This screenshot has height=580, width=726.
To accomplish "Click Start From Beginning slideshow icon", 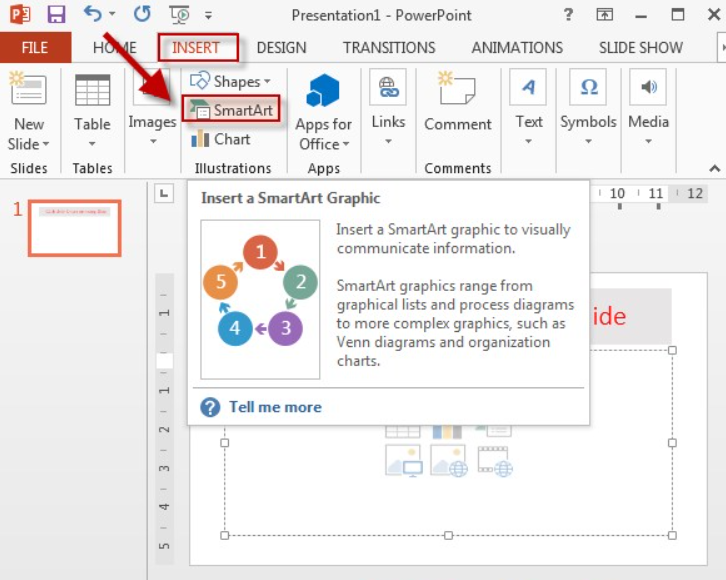I will pos(180,15).
